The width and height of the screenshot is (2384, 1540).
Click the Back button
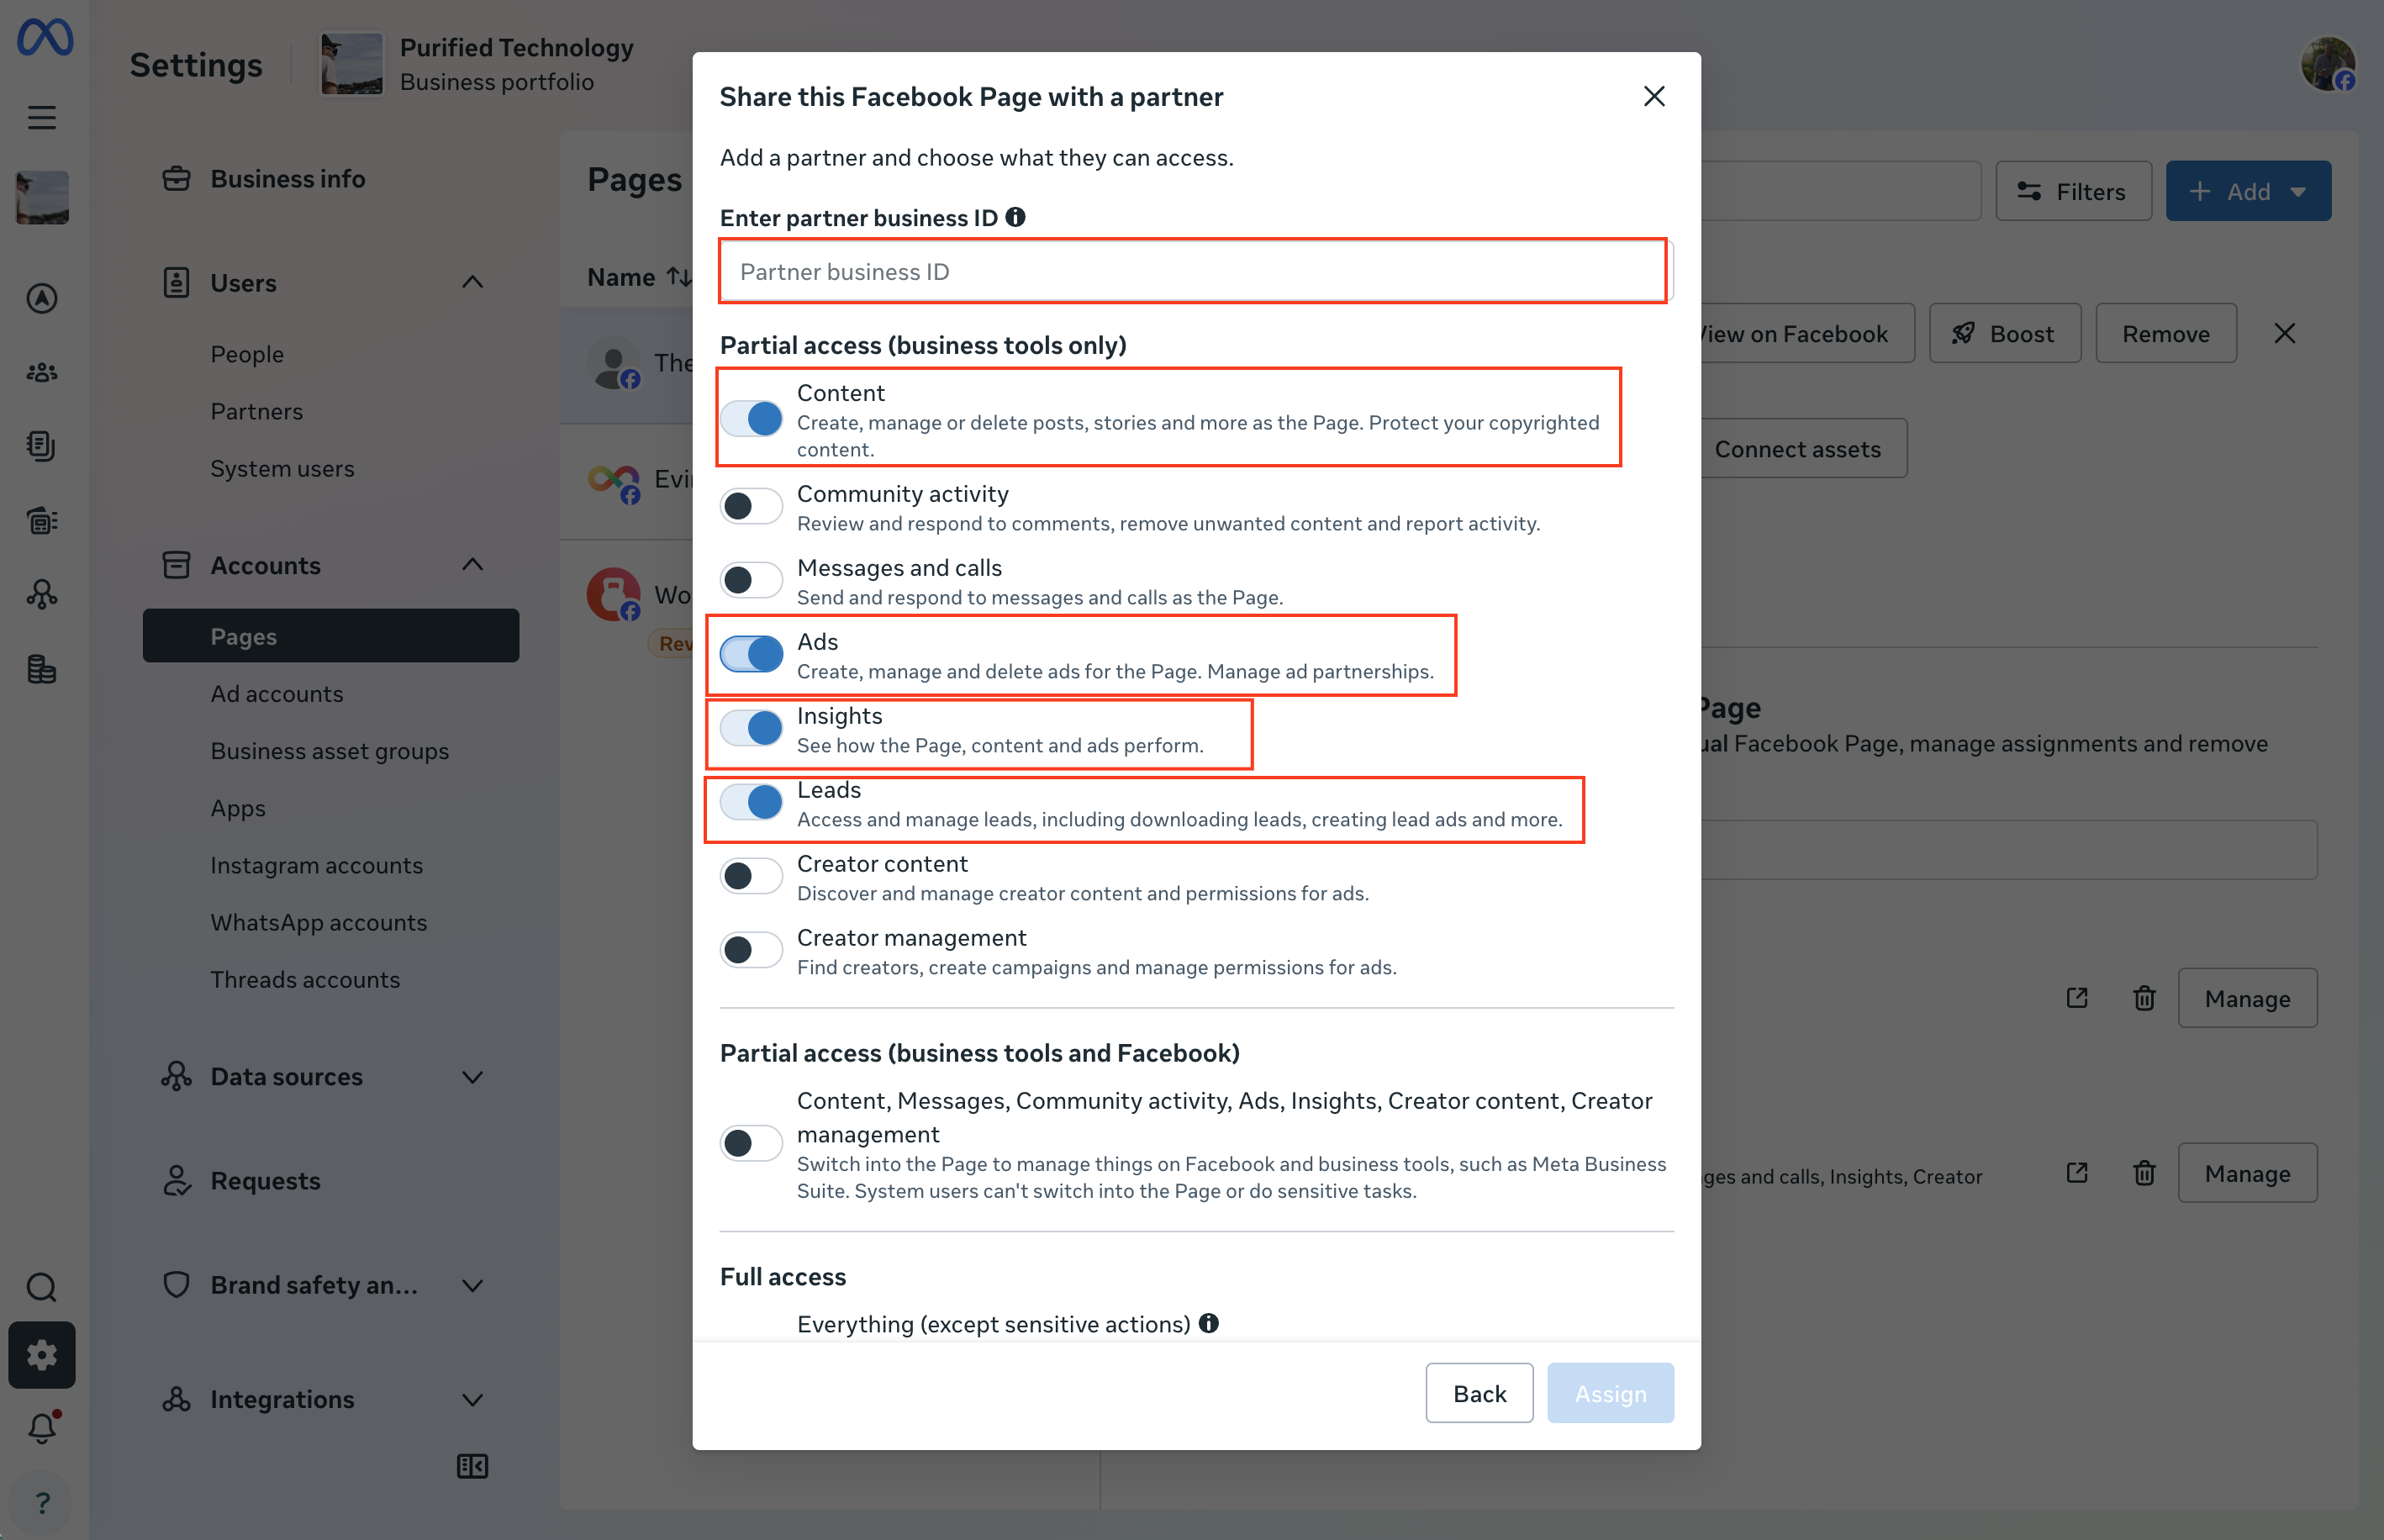pos(1479,1393)
